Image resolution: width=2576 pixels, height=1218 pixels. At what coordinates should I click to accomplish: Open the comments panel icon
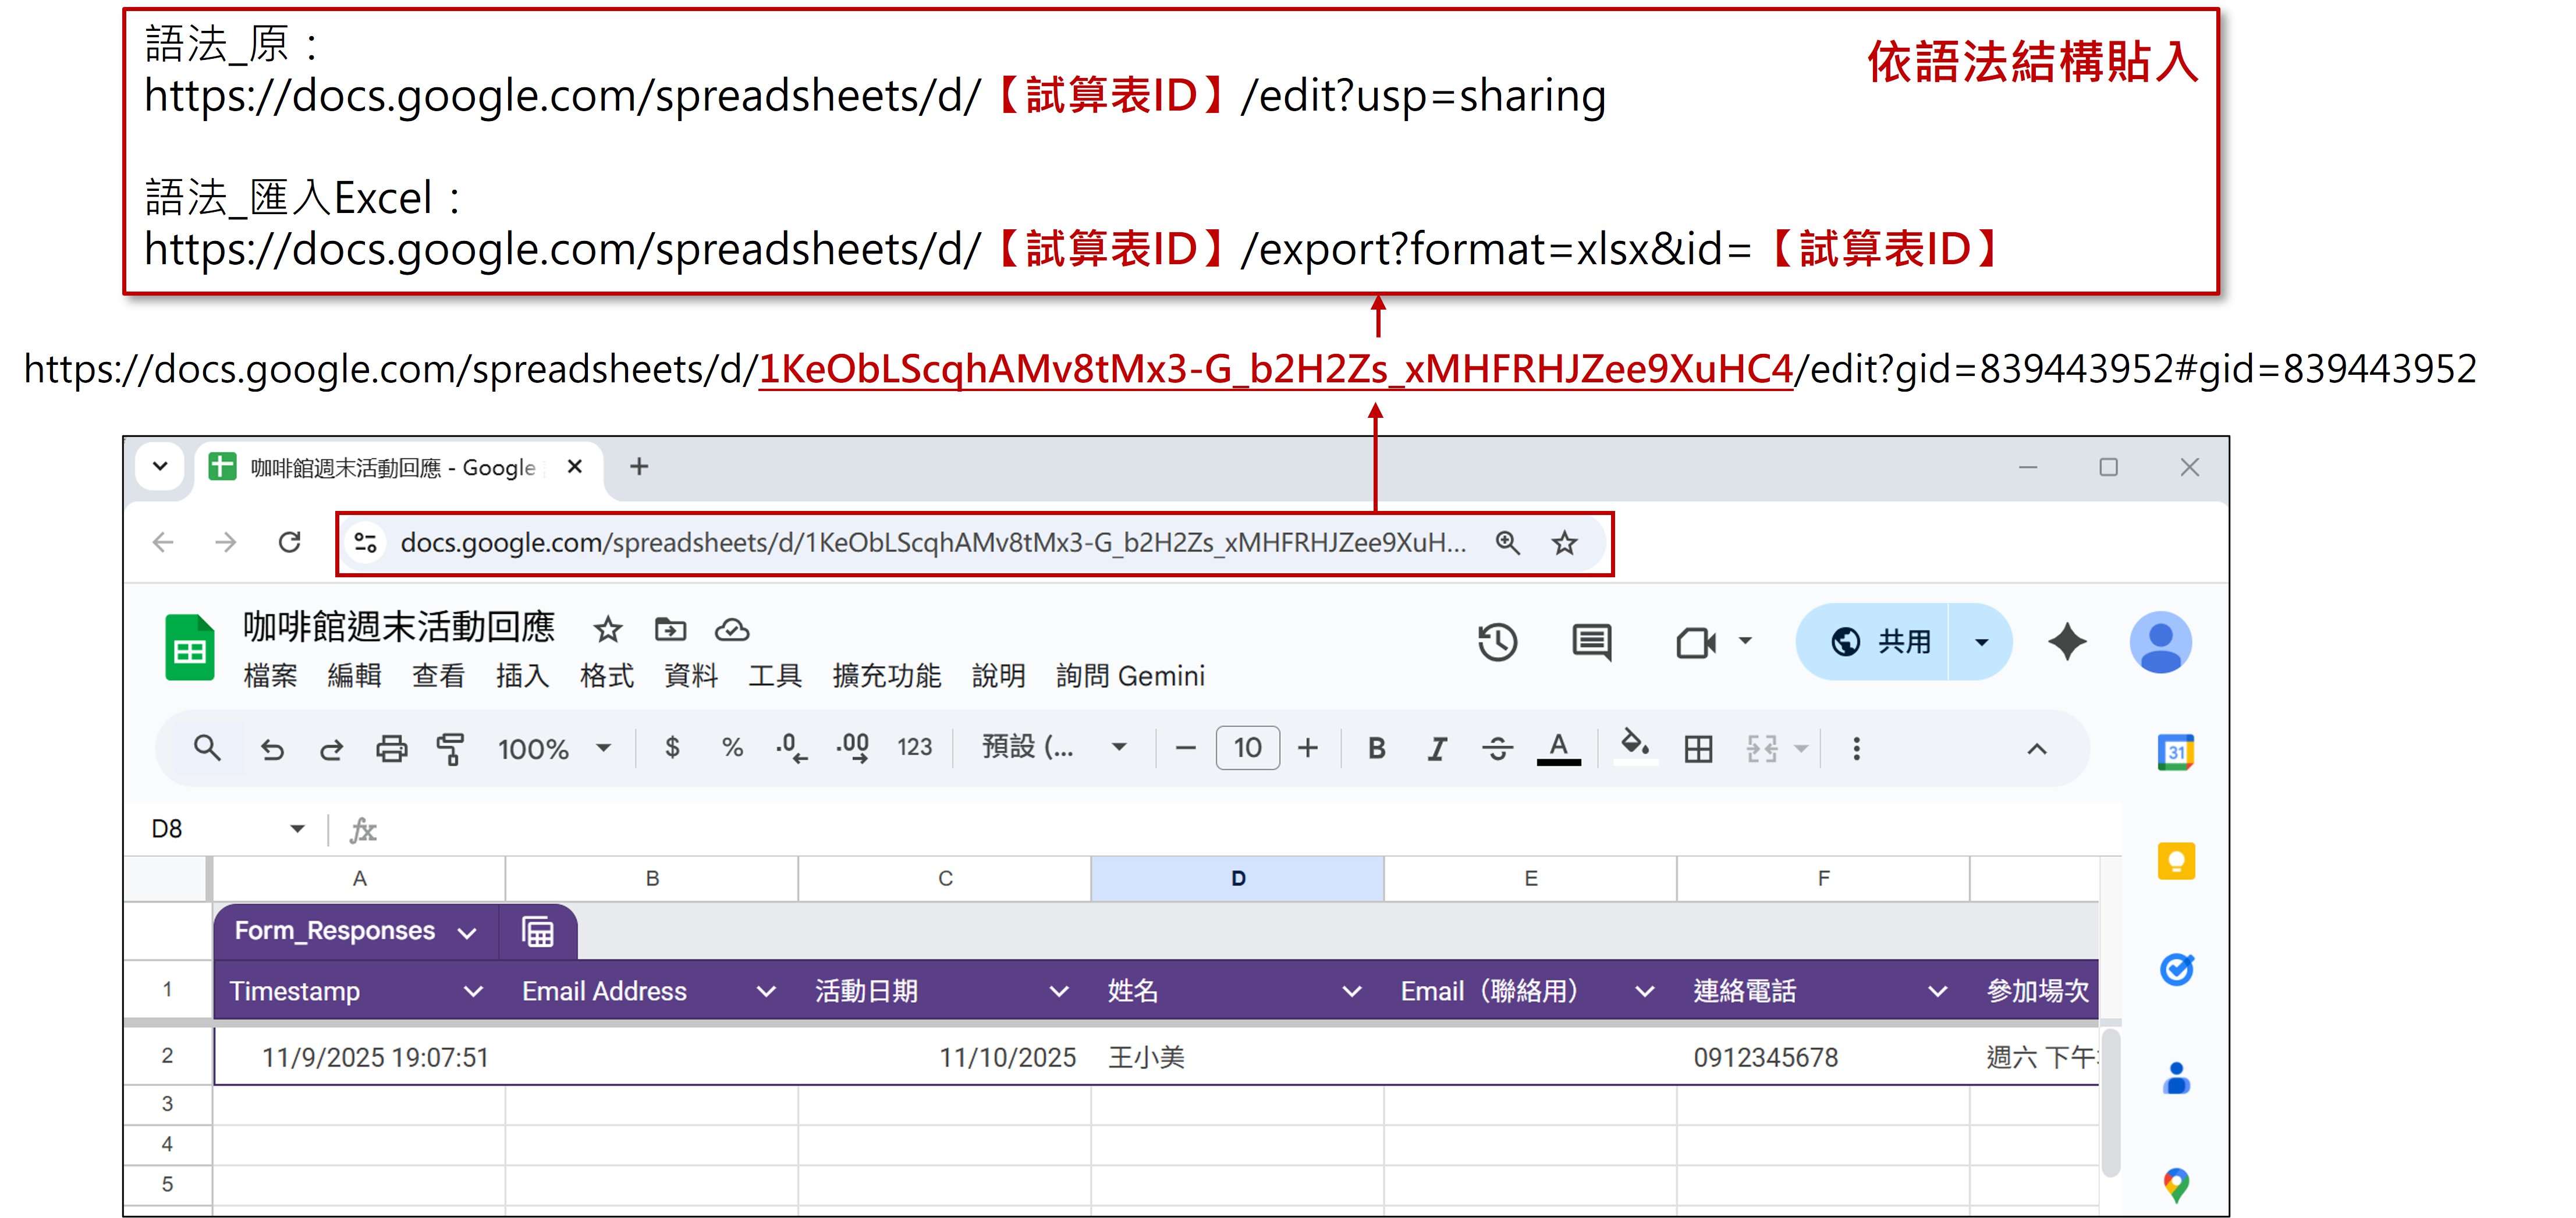click(1591, 642)
